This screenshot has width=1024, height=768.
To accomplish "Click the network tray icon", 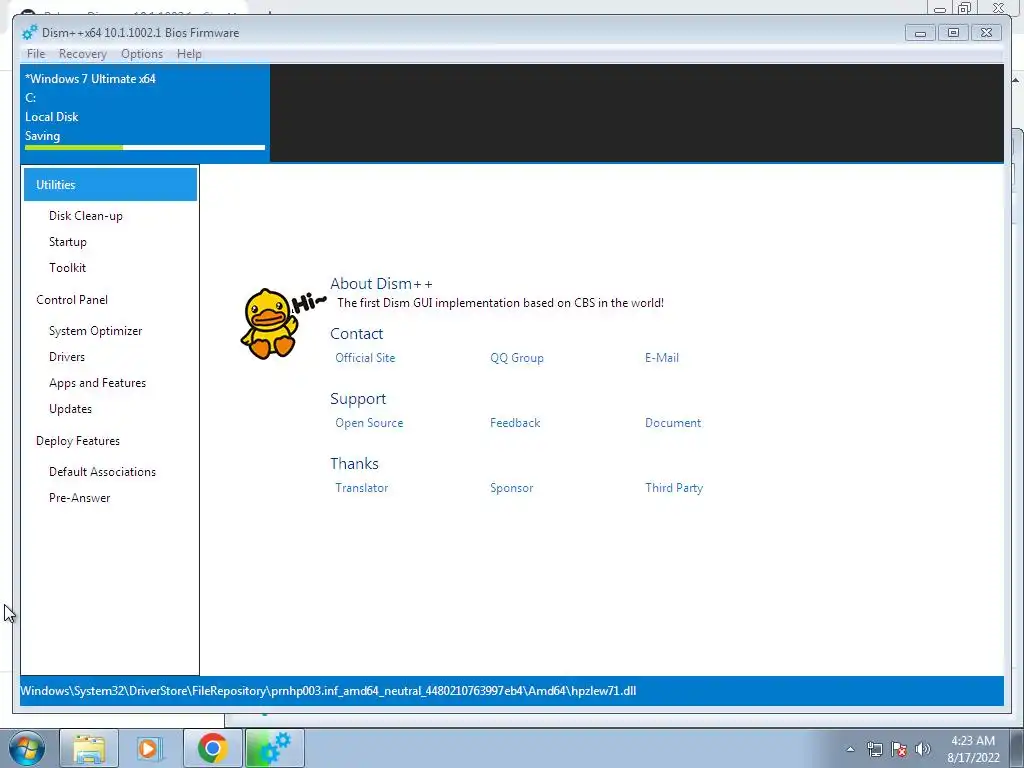I will pos(874,749).
